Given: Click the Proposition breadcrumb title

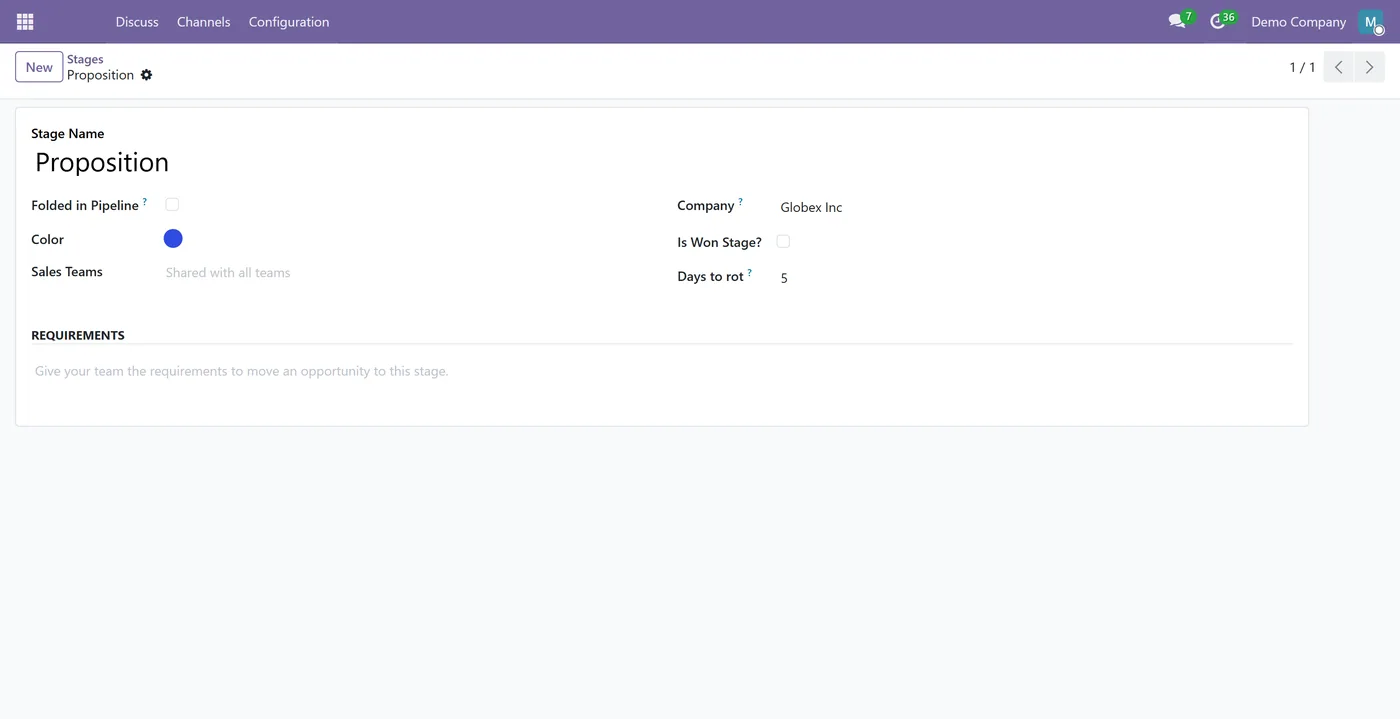Looking at the screenshot, I should pos(100,75).
